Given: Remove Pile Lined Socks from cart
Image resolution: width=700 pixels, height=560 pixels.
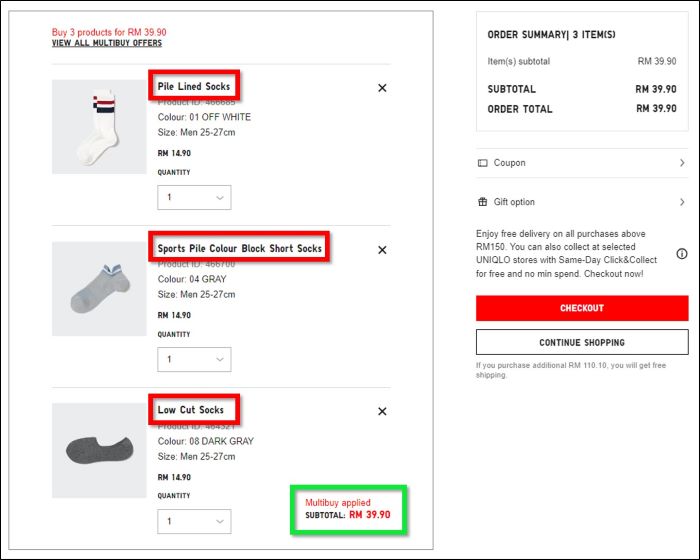Looking at the screenshot, I should 382,88.
